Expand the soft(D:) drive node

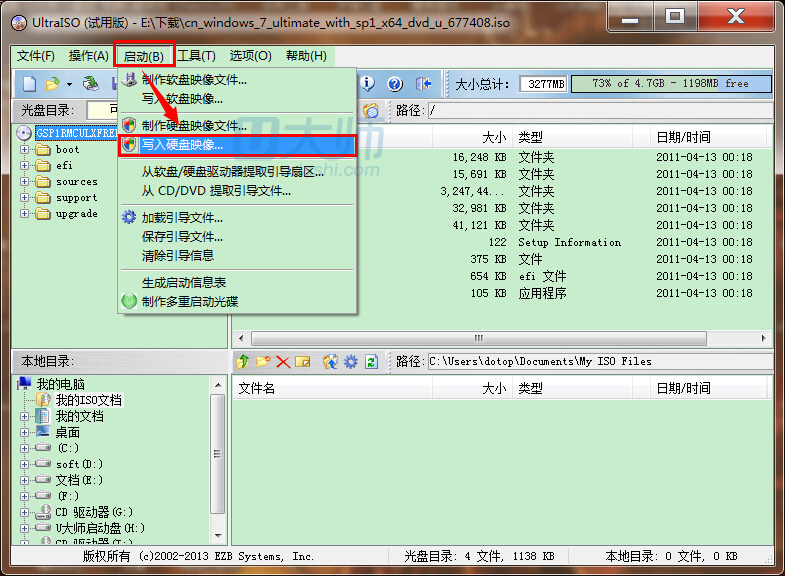coord(24,464)
